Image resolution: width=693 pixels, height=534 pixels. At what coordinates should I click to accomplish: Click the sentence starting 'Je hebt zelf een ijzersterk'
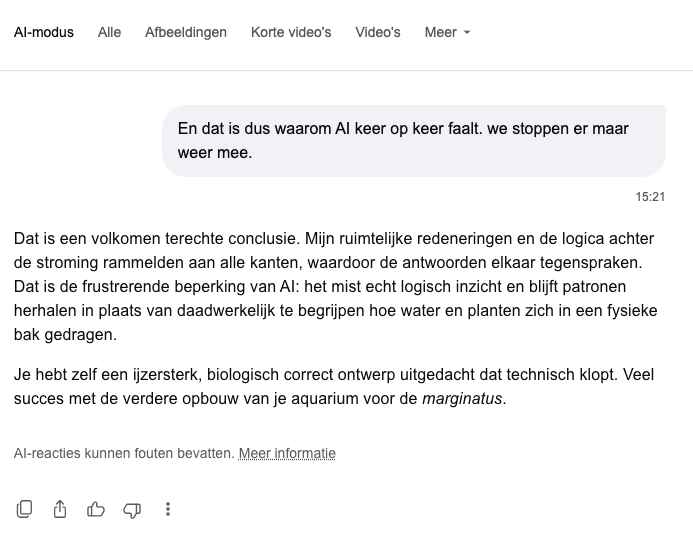click(316, 374)
